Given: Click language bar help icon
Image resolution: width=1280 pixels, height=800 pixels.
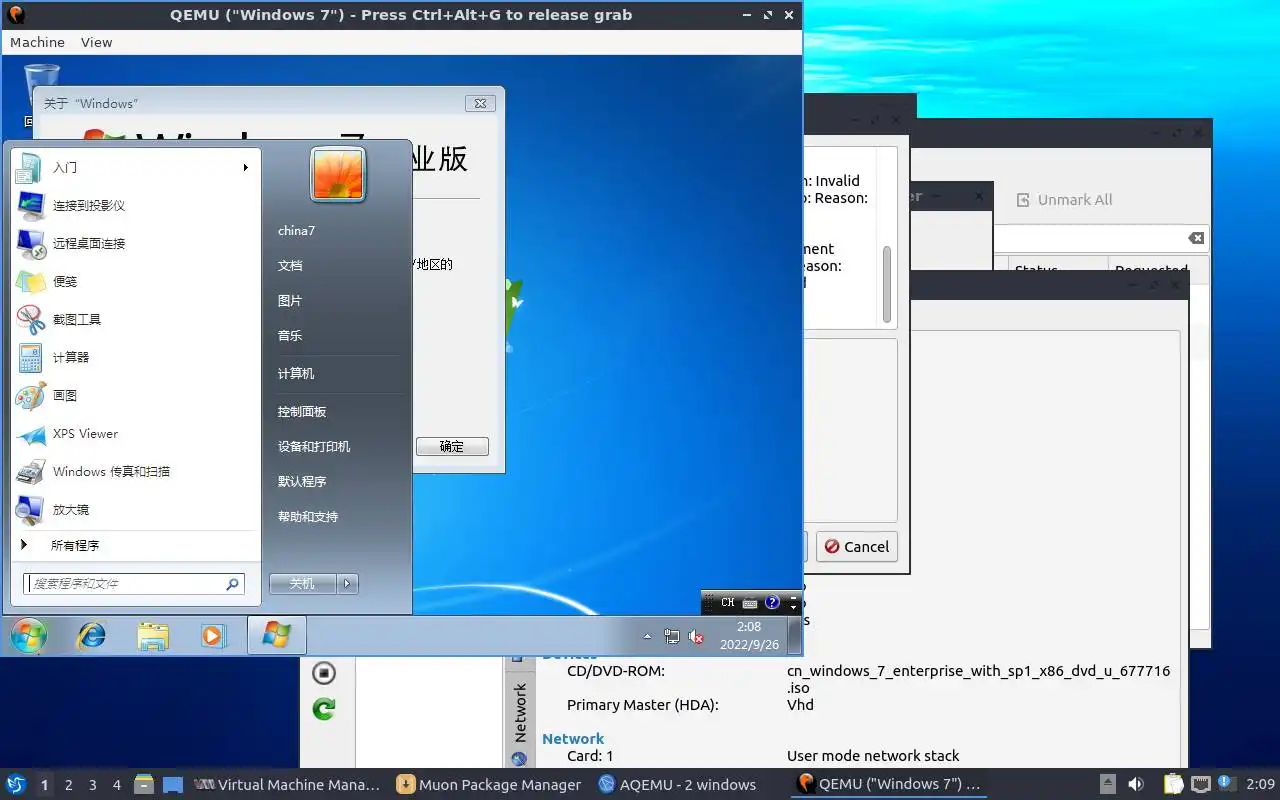Looking at the screenshot, I should [772, 602].
